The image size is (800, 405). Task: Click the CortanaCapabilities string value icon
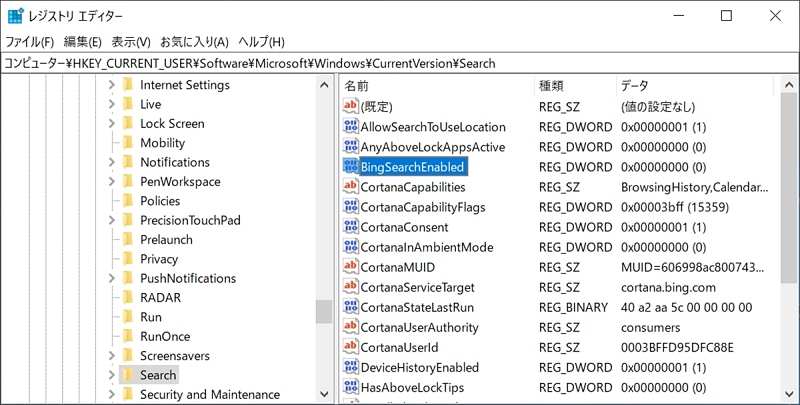(351, 186)
